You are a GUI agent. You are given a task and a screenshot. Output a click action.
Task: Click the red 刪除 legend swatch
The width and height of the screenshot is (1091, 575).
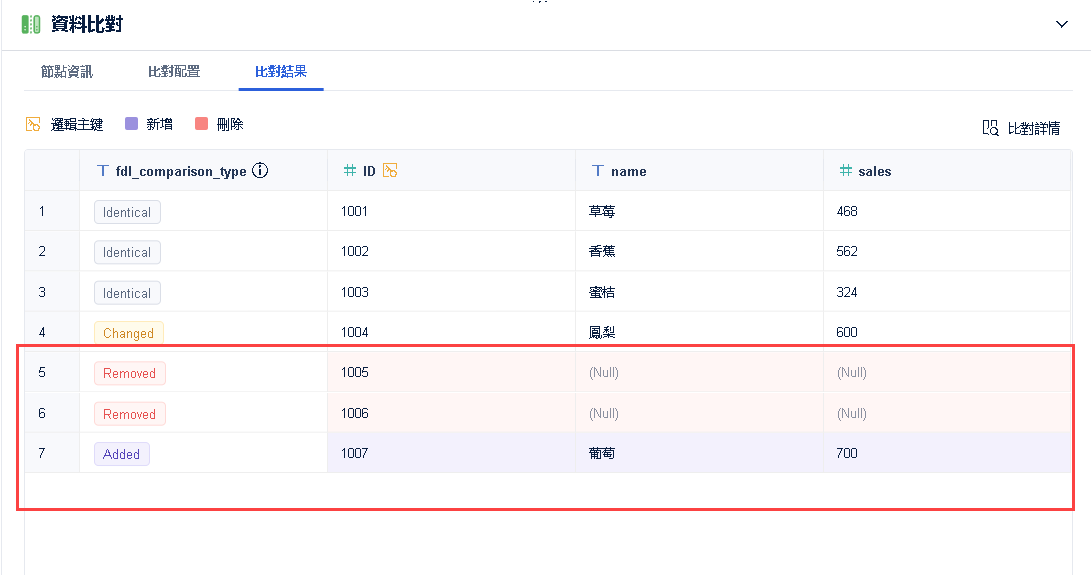click(x=201, y=124)
